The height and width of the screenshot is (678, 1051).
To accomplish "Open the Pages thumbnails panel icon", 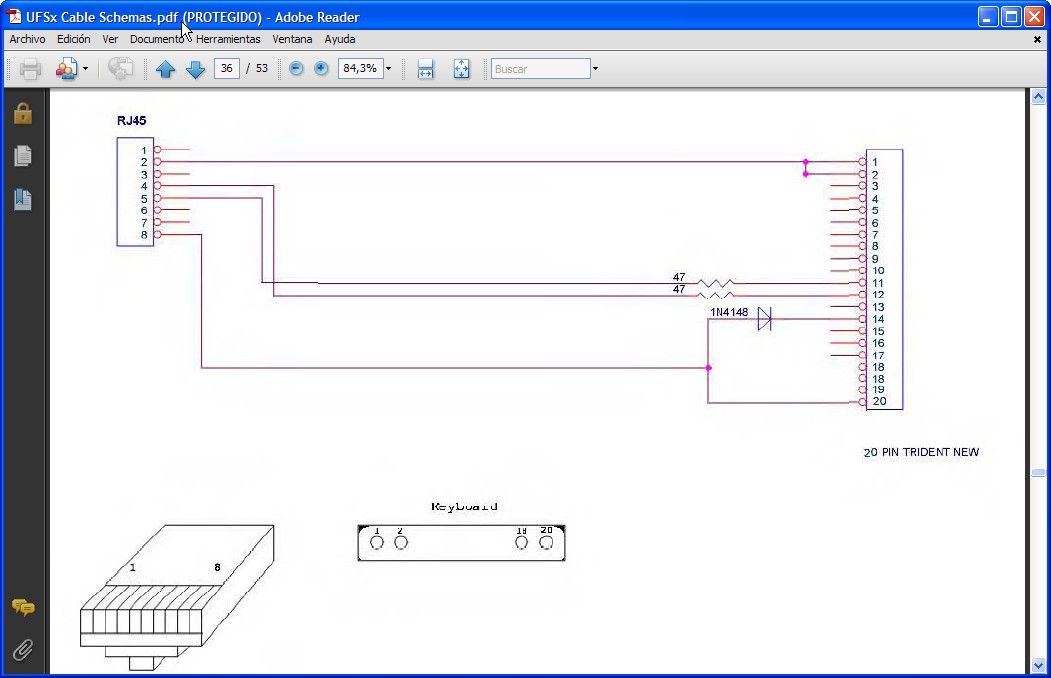I will coord(23,156).
